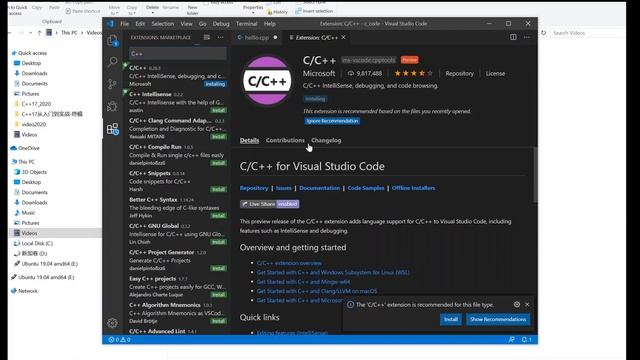
Task: Open notification settings gear icon
Action: [517, 304]
